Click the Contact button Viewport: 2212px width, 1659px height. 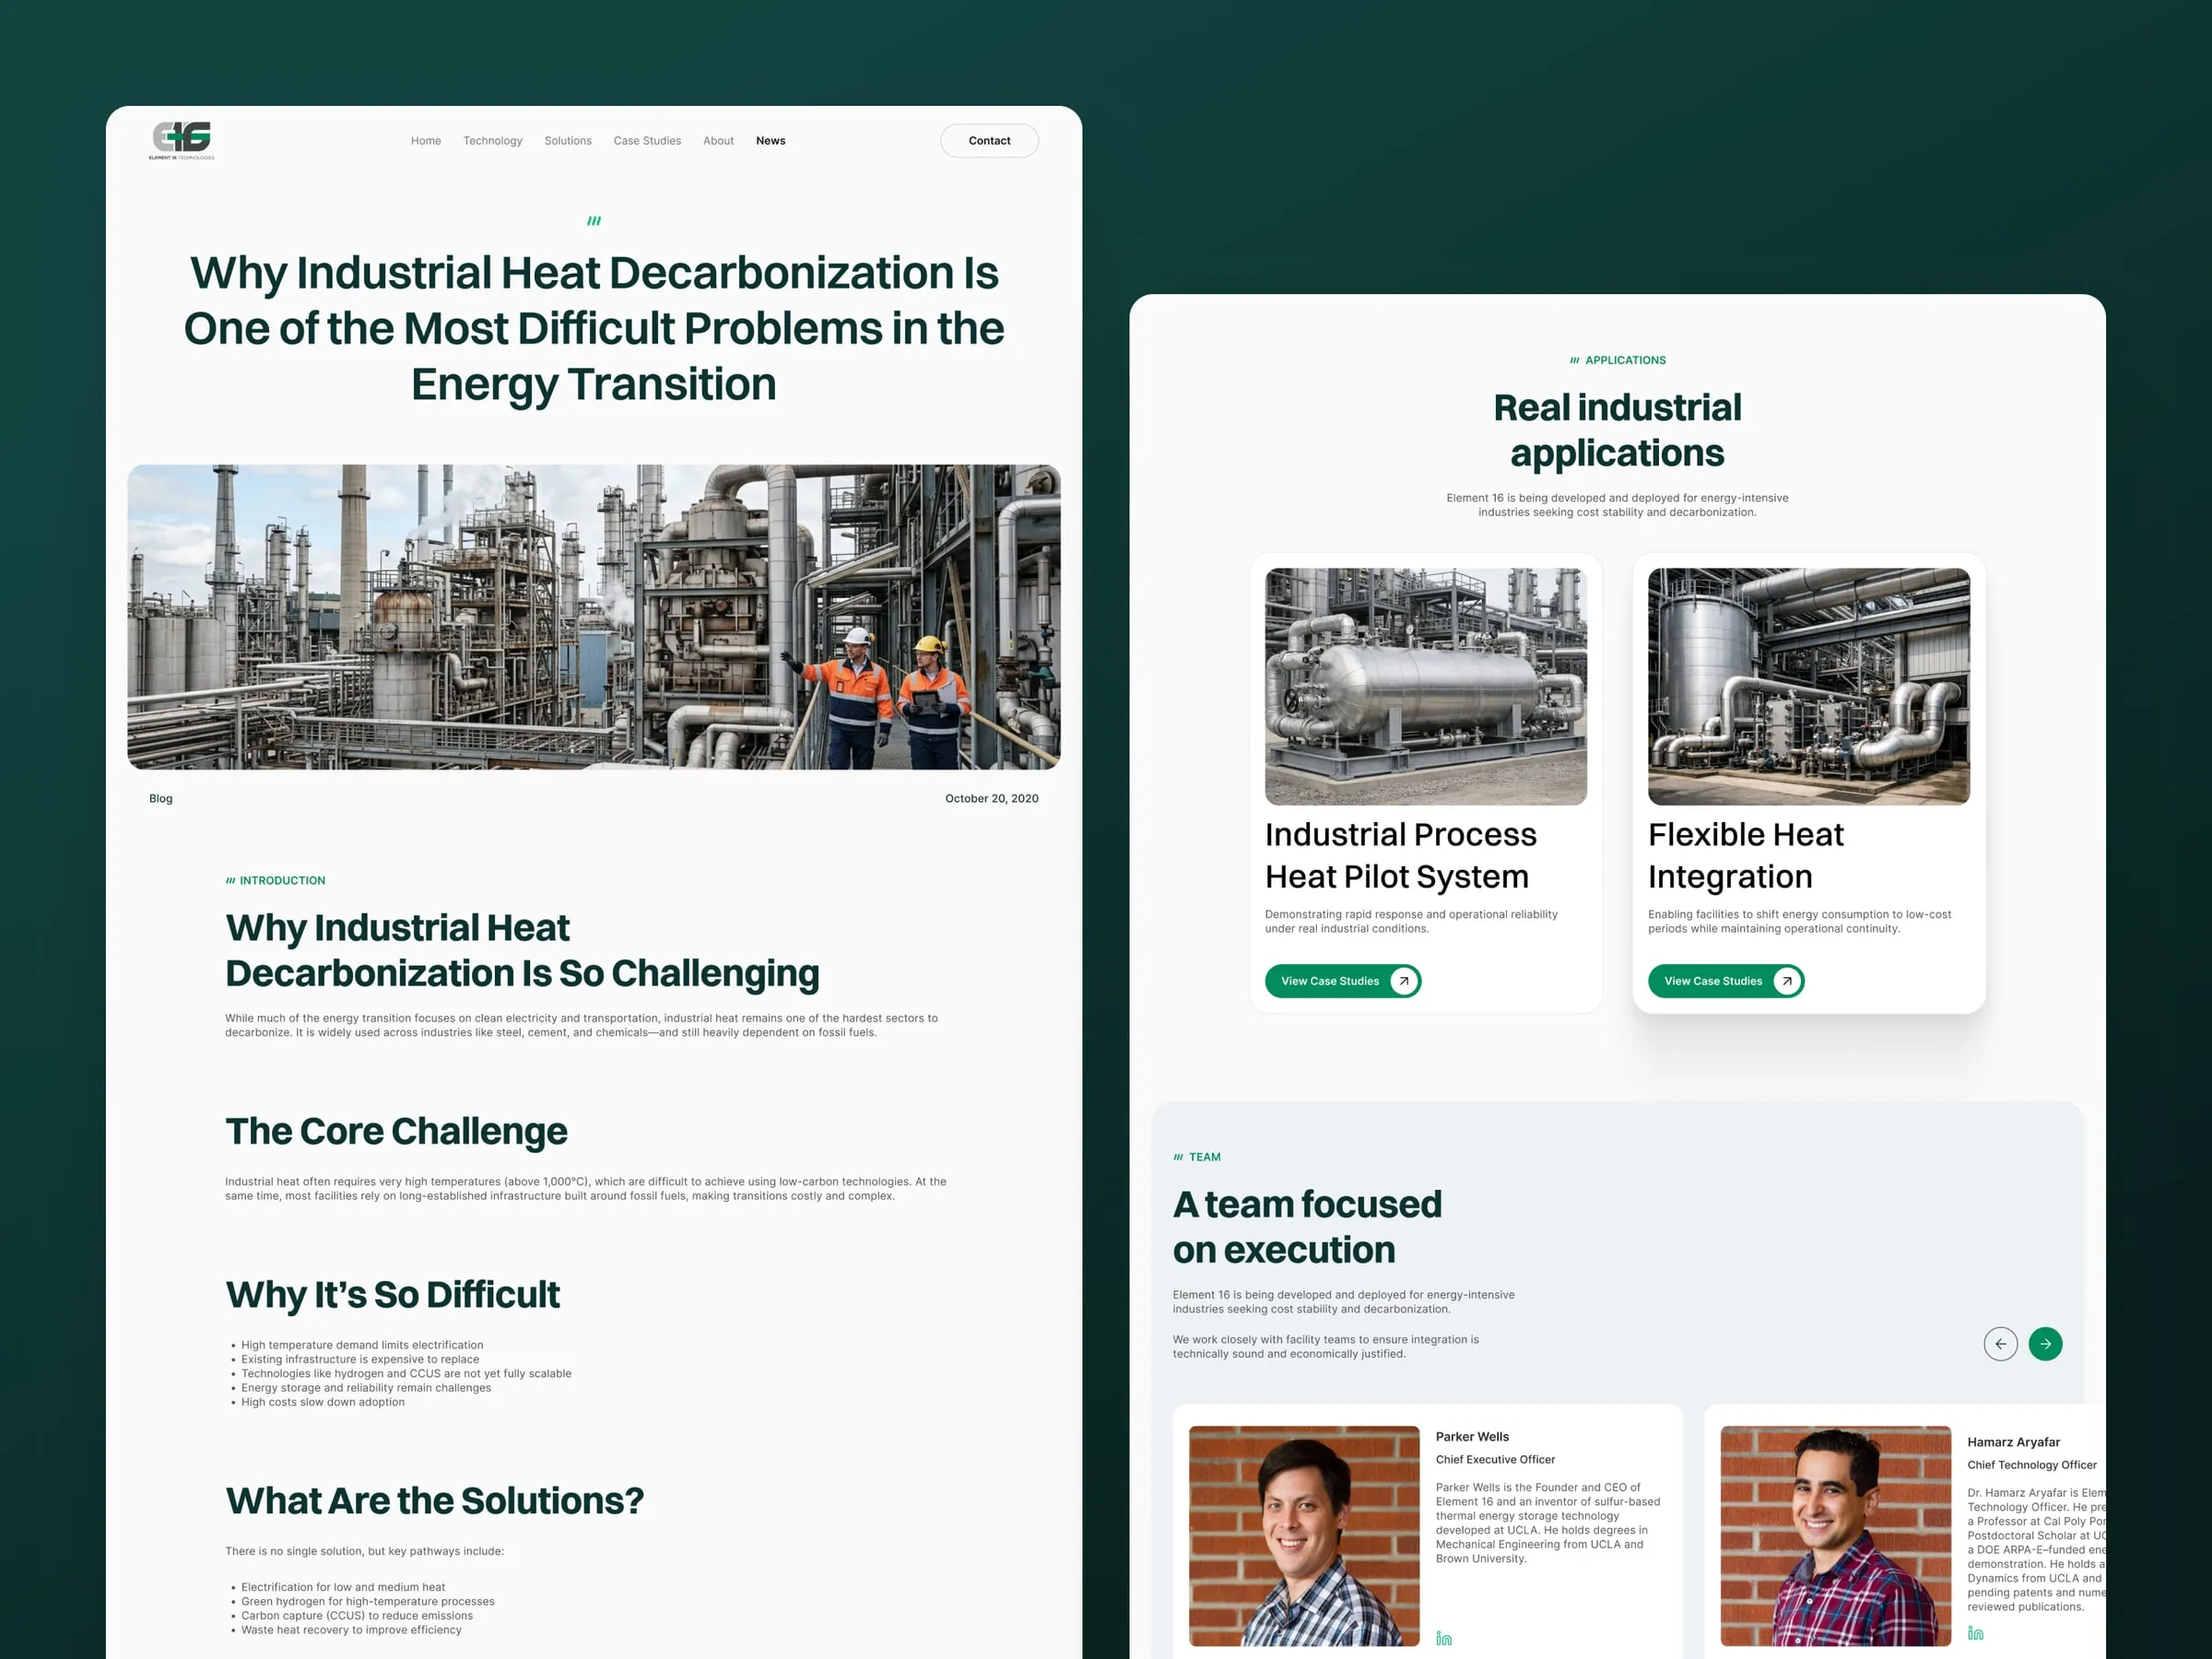tap(989, 141)
